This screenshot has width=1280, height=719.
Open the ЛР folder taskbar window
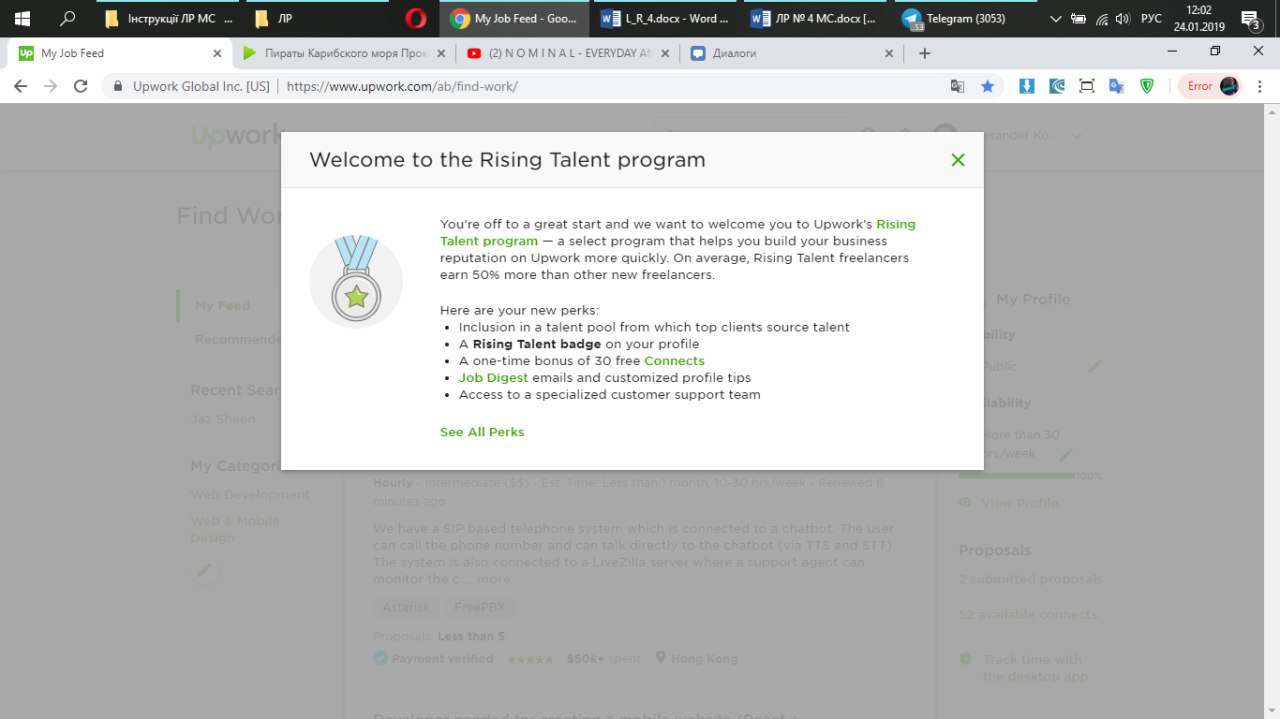(318, 18)
